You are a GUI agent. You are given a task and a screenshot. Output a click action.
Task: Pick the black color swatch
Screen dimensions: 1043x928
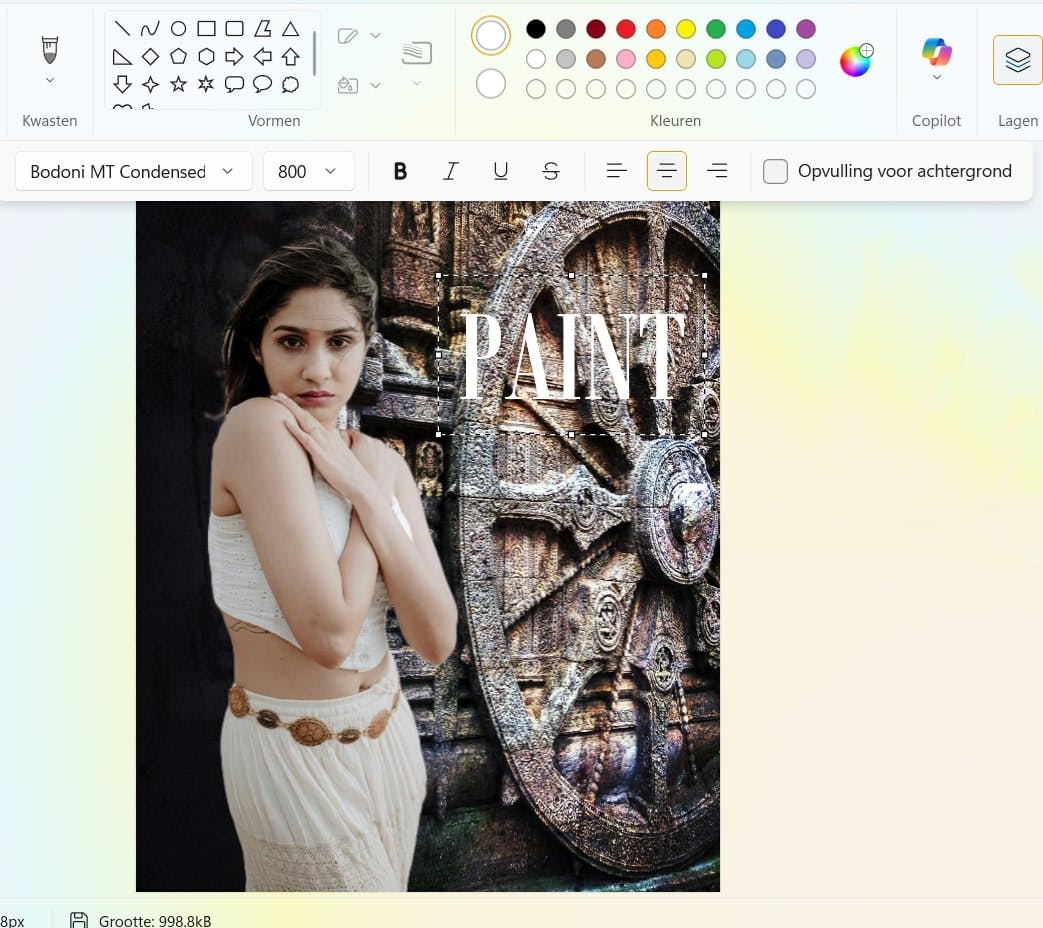coord(535,29)
